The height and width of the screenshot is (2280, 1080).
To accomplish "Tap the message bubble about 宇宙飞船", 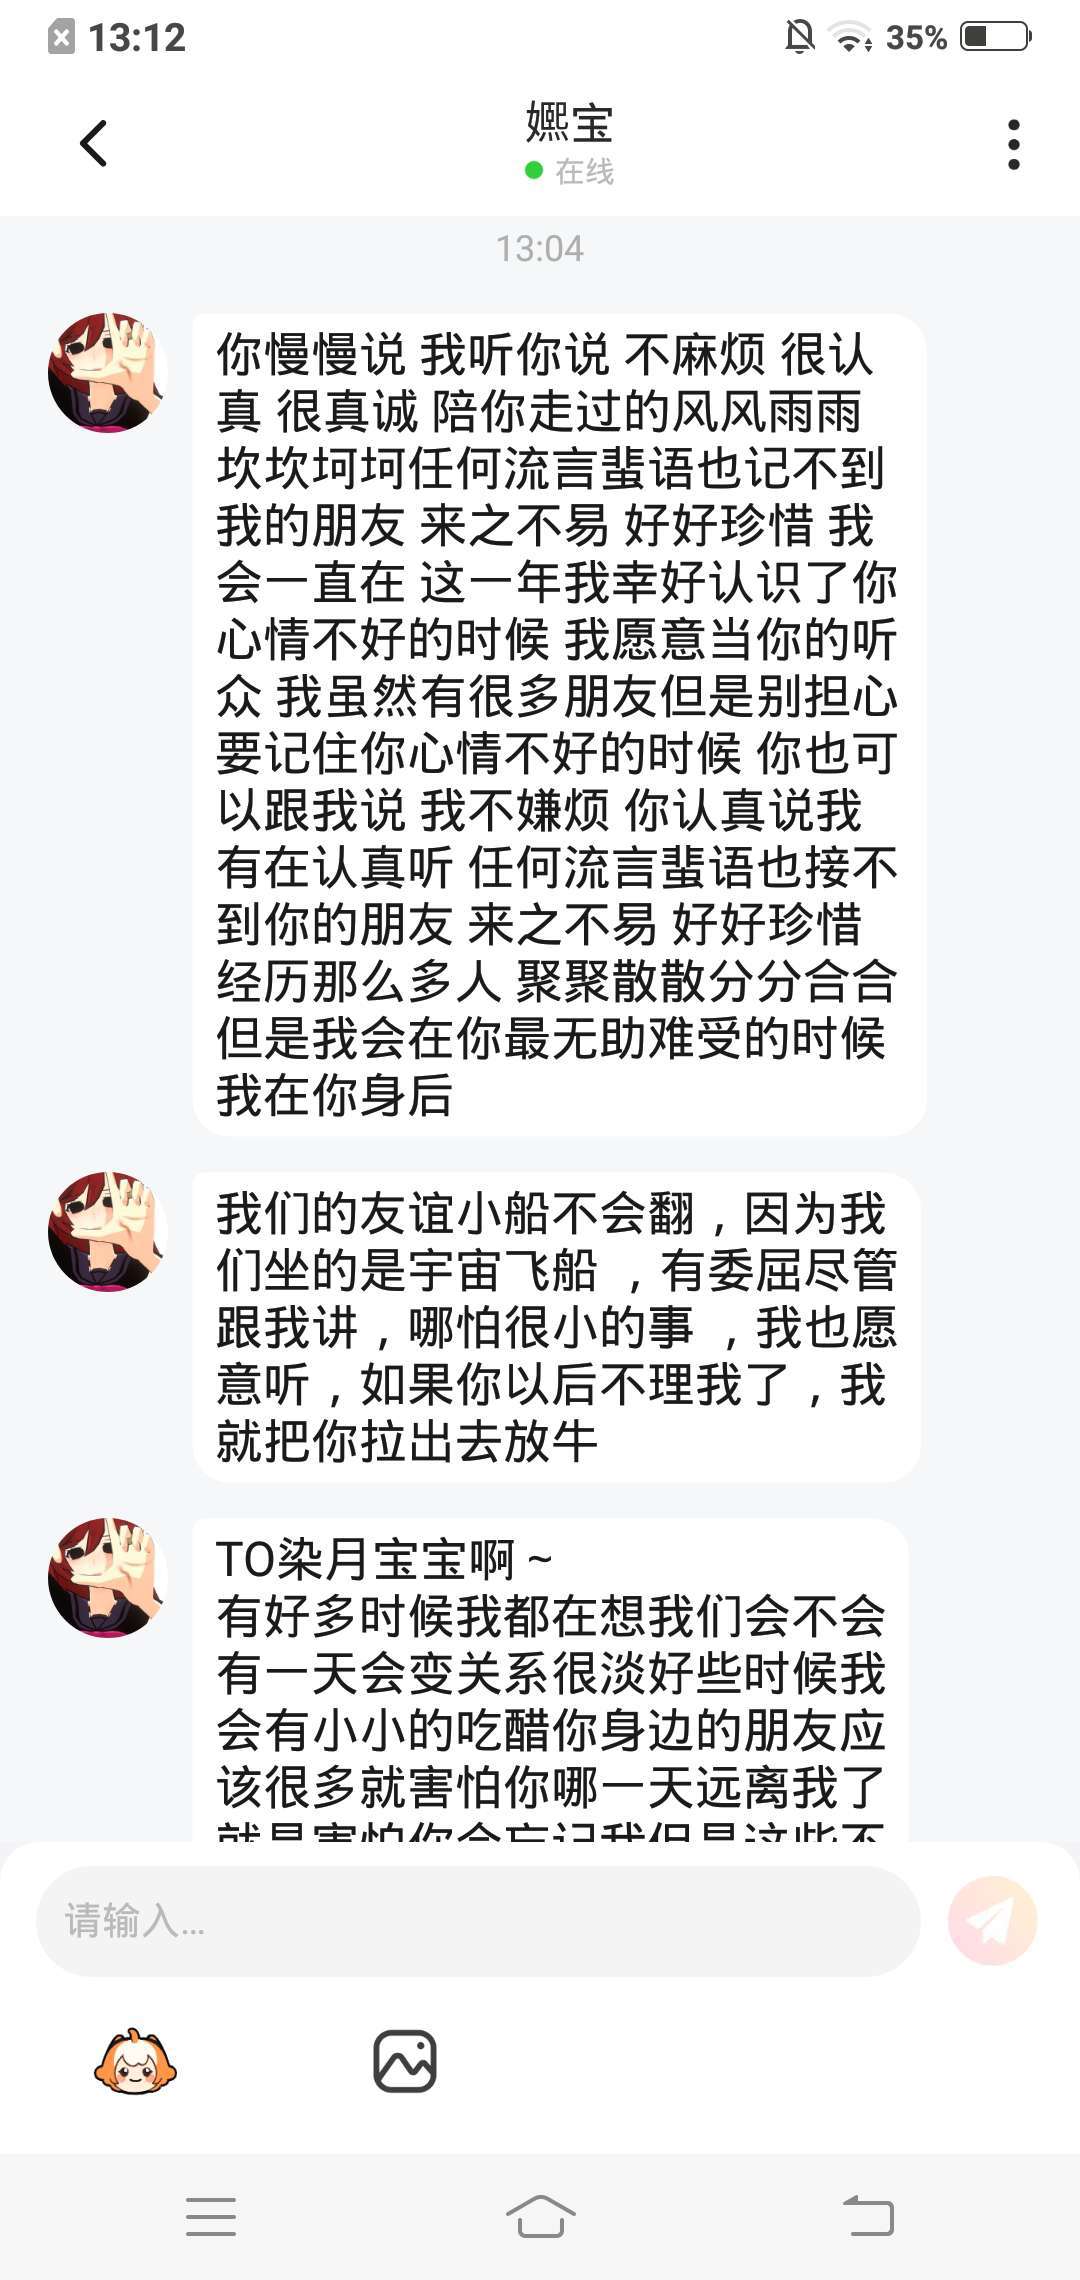I will pyautogui.click(x=556, y=1327).
